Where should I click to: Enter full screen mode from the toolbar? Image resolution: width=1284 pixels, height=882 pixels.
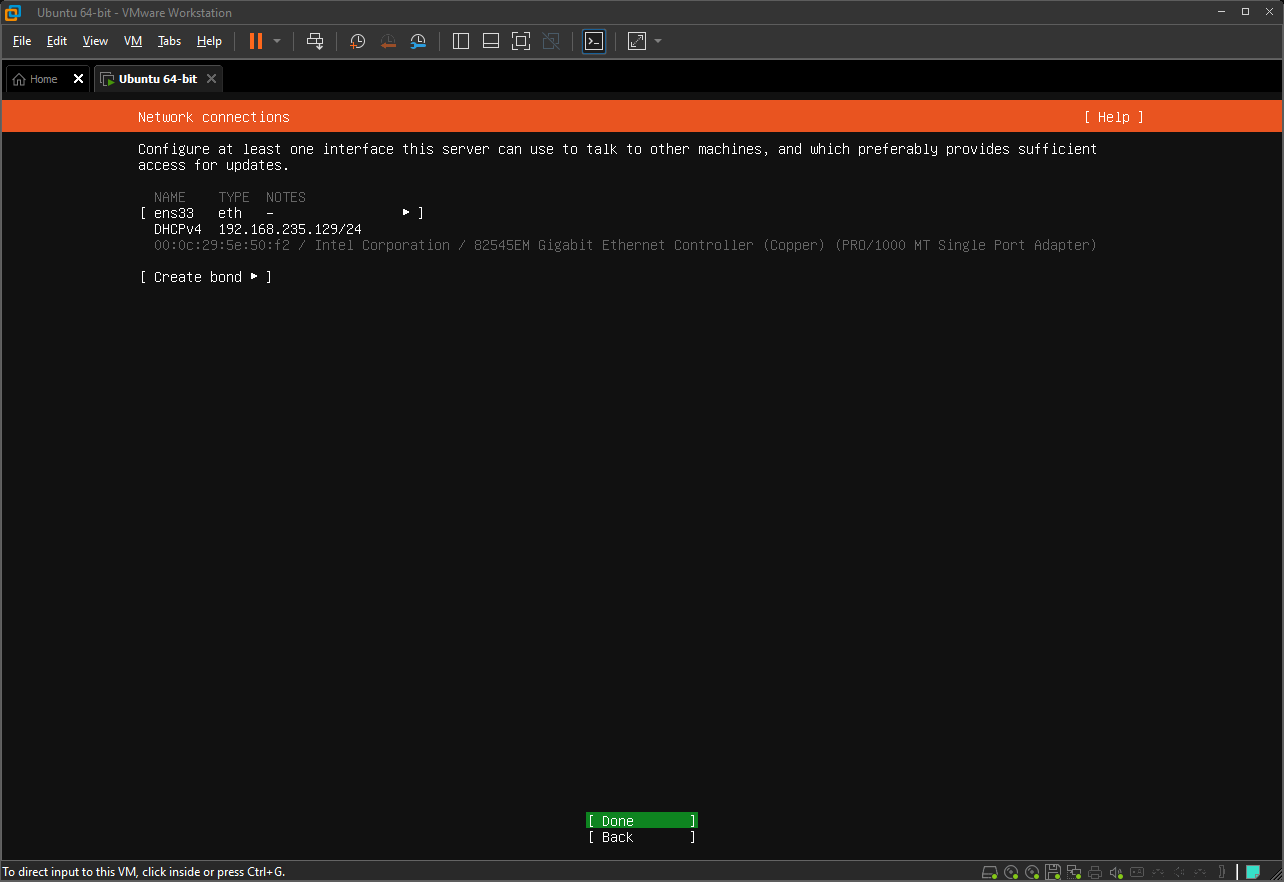520,41
